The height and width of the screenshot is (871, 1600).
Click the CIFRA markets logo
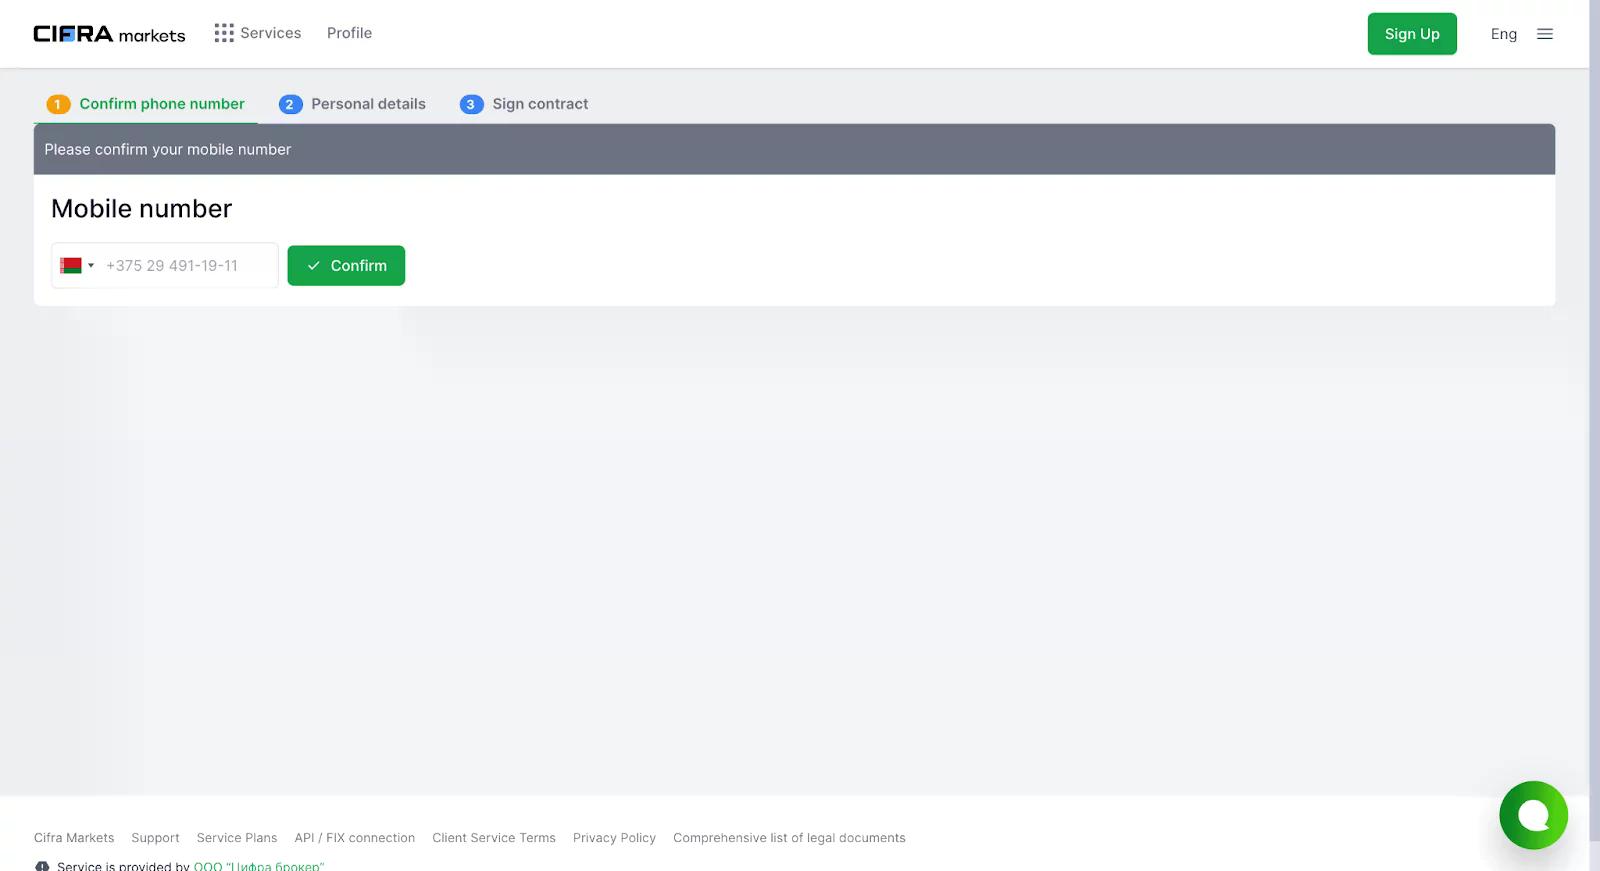click(x=109, y=34)
